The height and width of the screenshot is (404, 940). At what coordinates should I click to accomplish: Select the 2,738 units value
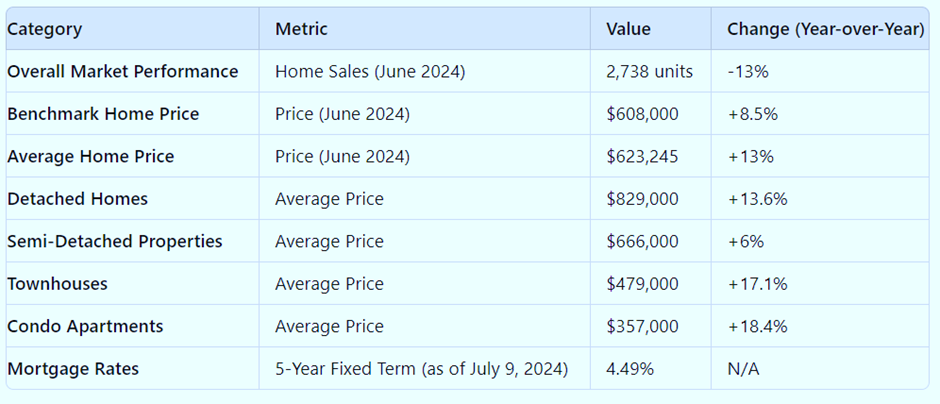coord(648,72)
